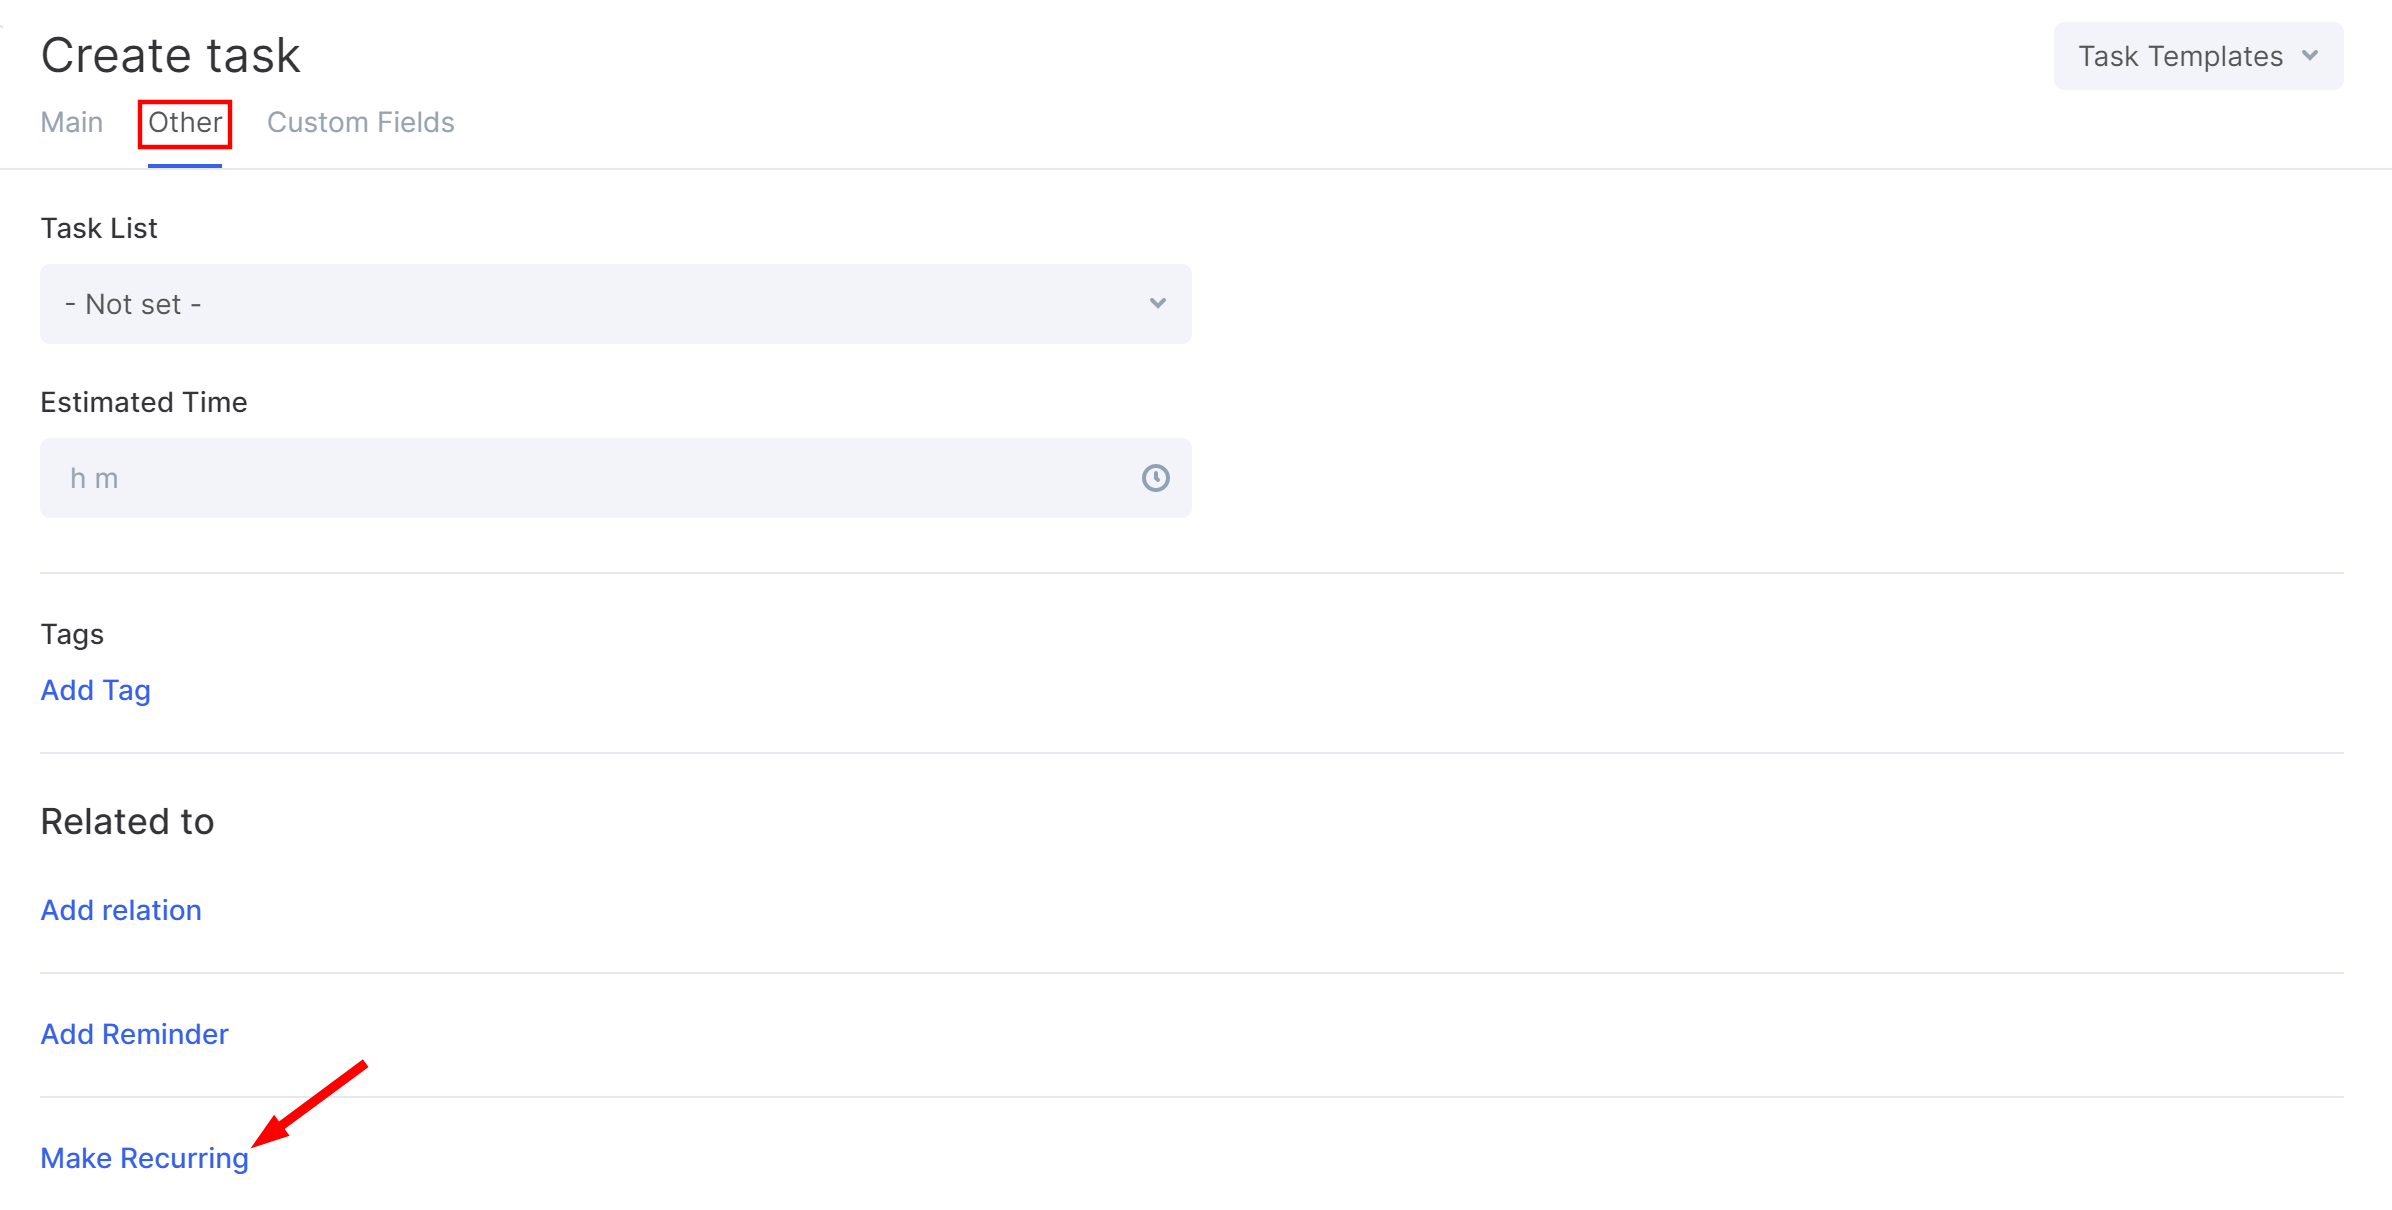Image resolution: width=2392 pixels, height=1210 pixels.
Task: Open the Custom Fields tab
Action: pyautogui.click(x=360, y=122)
